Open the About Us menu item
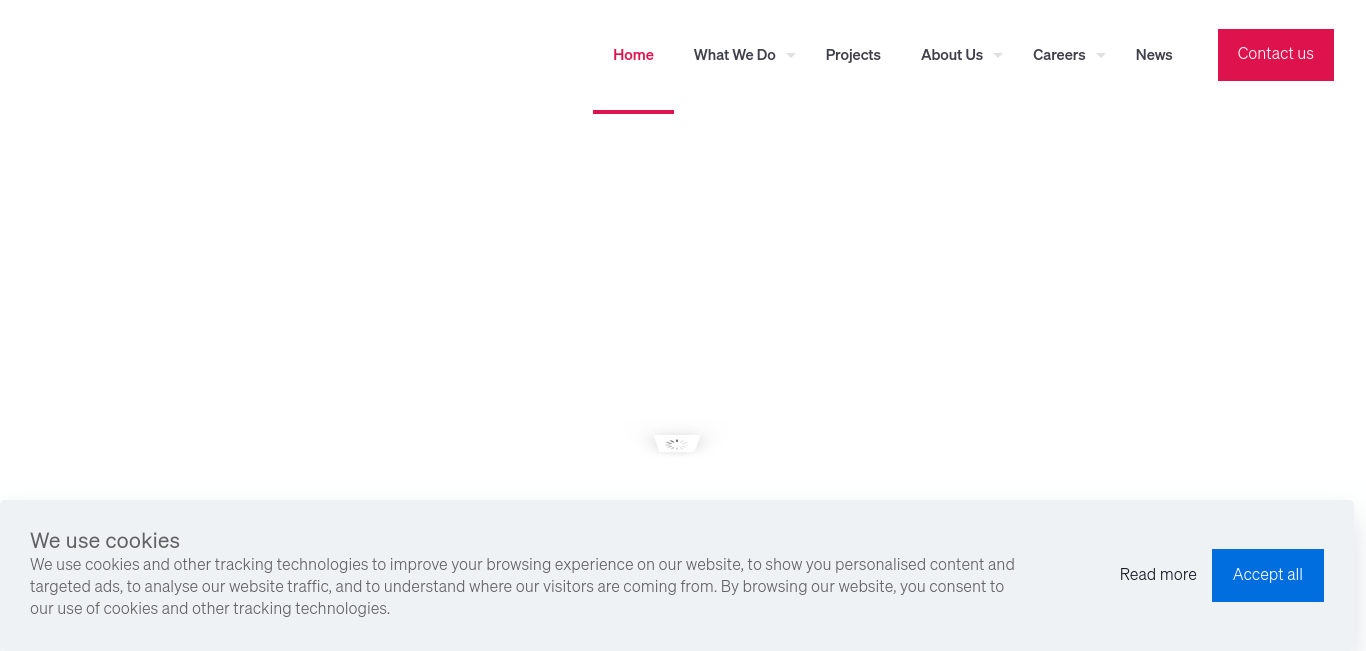 (951, 55)
